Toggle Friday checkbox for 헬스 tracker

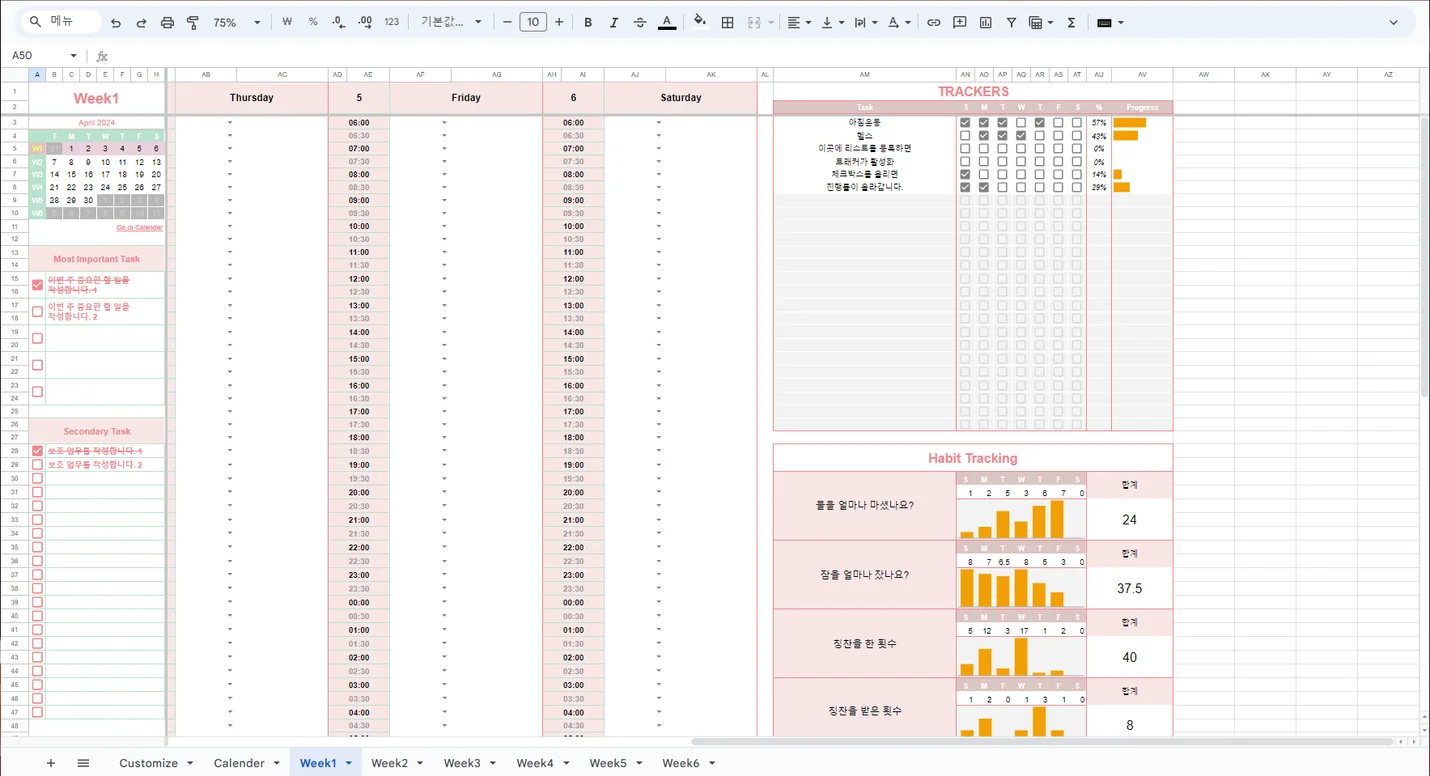pos(1058,135)
